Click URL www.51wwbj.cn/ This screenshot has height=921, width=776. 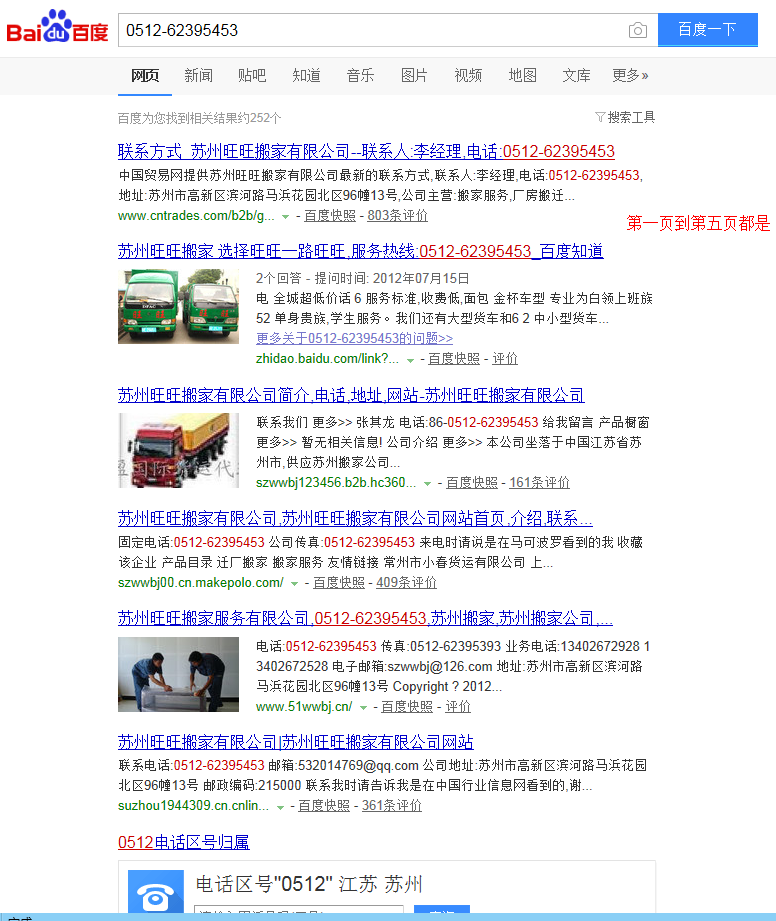[304, 706]
